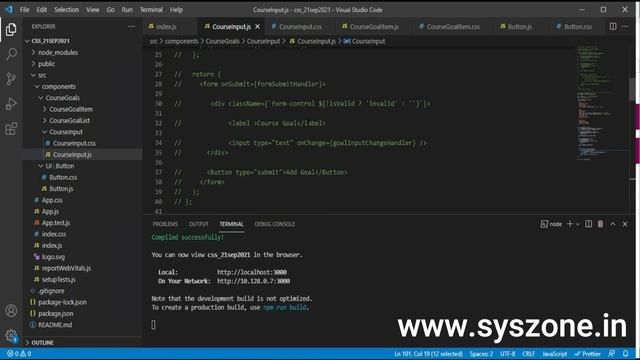640x360 pixels.
Task: Open notifications bell in status bar
Action: point(625,353)
